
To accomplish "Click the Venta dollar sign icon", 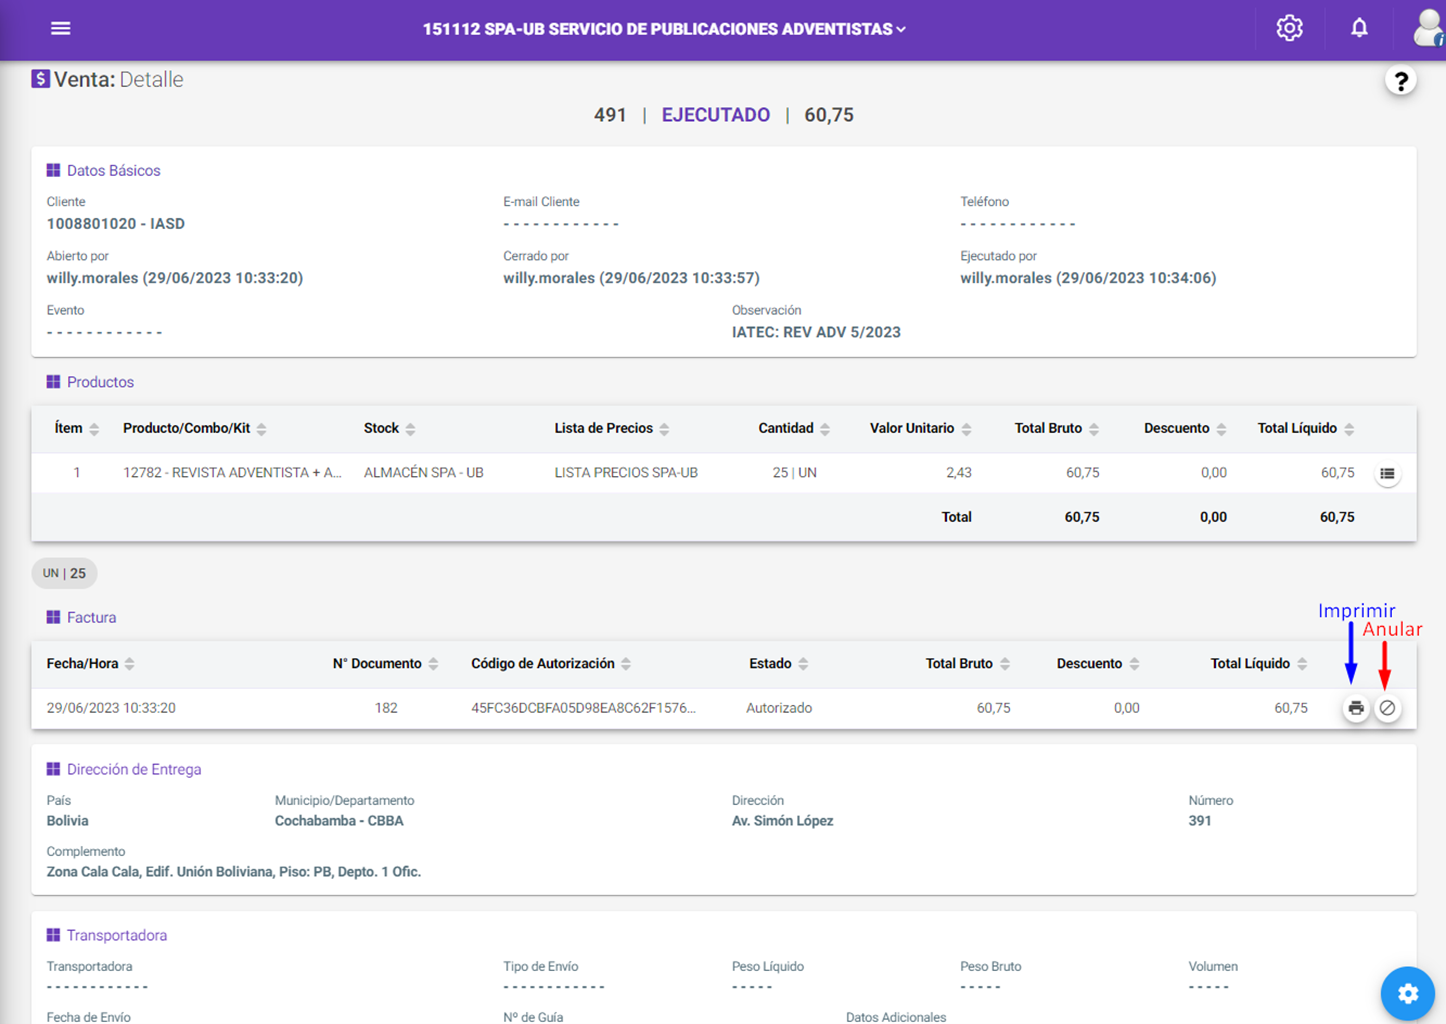I will (40, 79).
